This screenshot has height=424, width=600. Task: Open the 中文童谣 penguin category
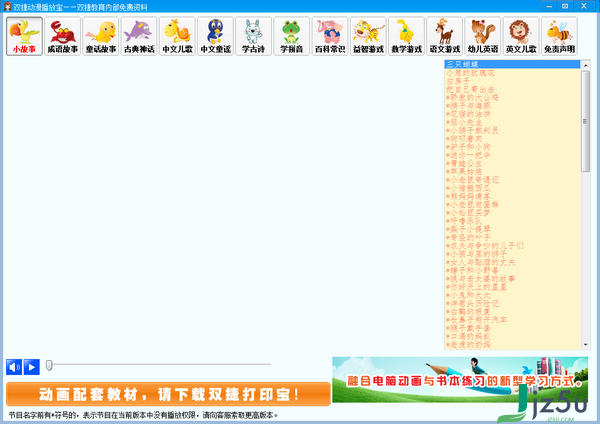(215, 36)
